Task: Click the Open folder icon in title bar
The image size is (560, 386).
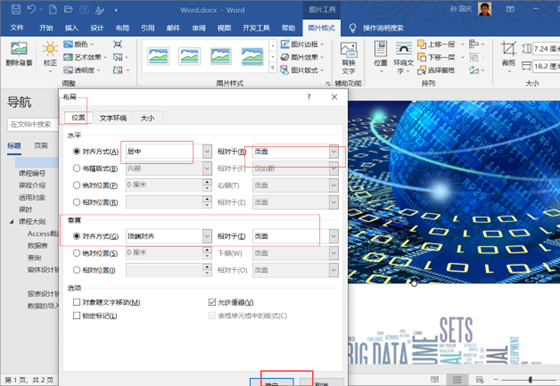Action: coord(68,10)
